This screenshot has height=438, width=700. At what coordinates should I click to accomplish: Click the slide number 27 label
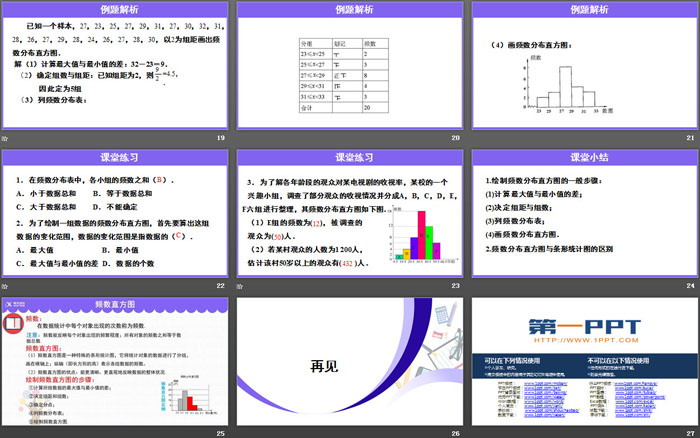(x=689, y=432)
